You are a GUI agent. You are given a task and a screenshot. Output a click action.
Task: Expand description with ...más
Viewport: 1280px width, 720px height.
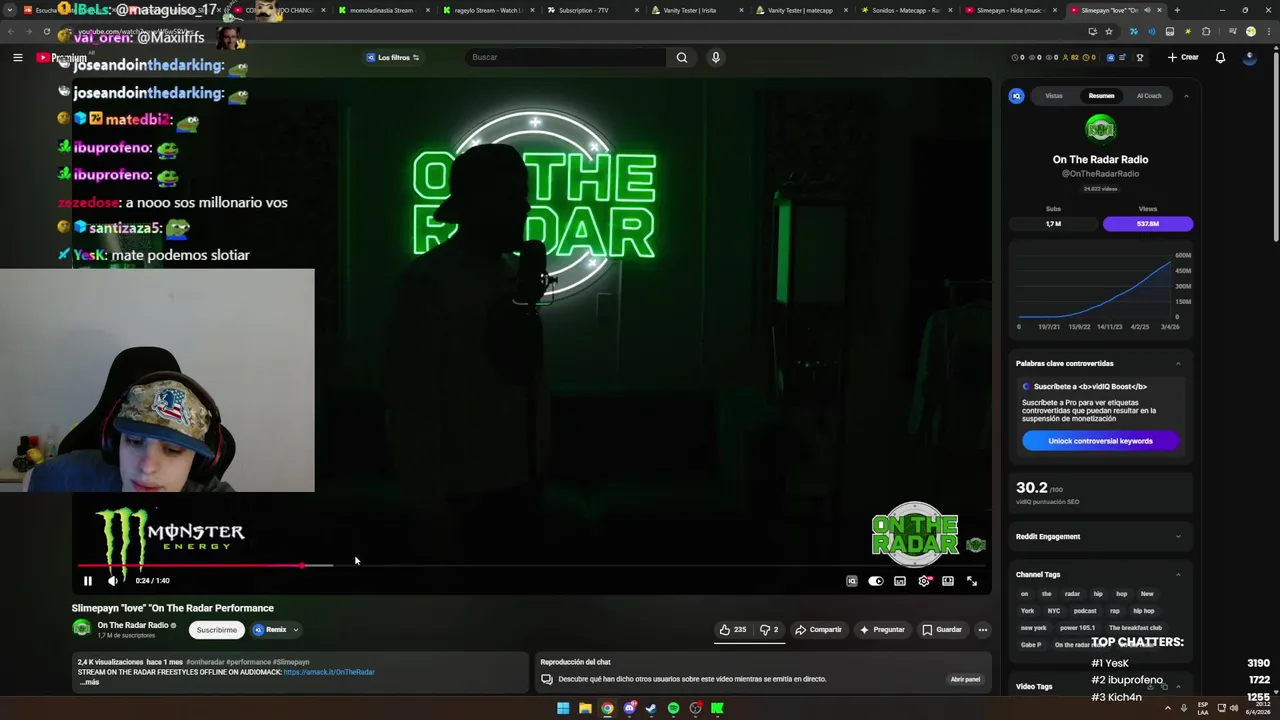89,682
